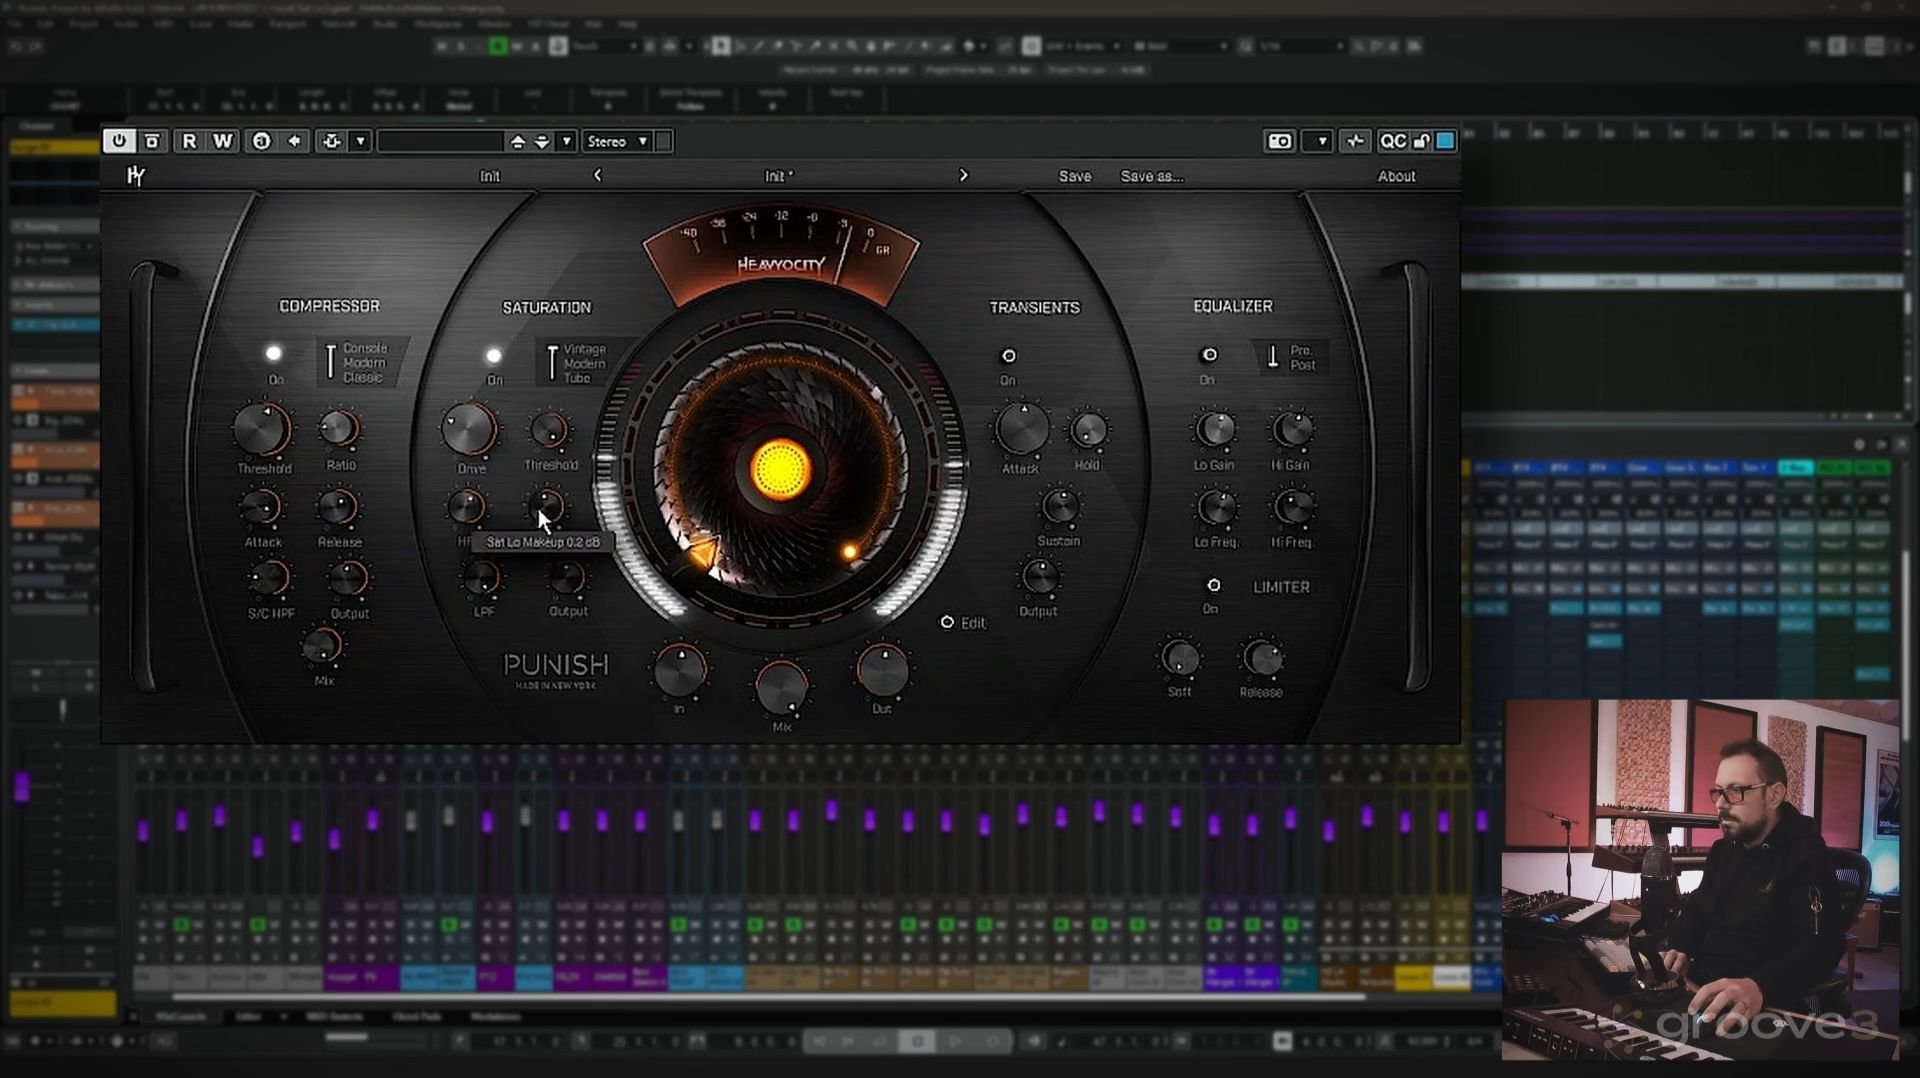The height and width of the screenshot is (1078, 1920).
Task: Enable Read automation (R) button
Action: pyautogui.click(x=188, y=141)
